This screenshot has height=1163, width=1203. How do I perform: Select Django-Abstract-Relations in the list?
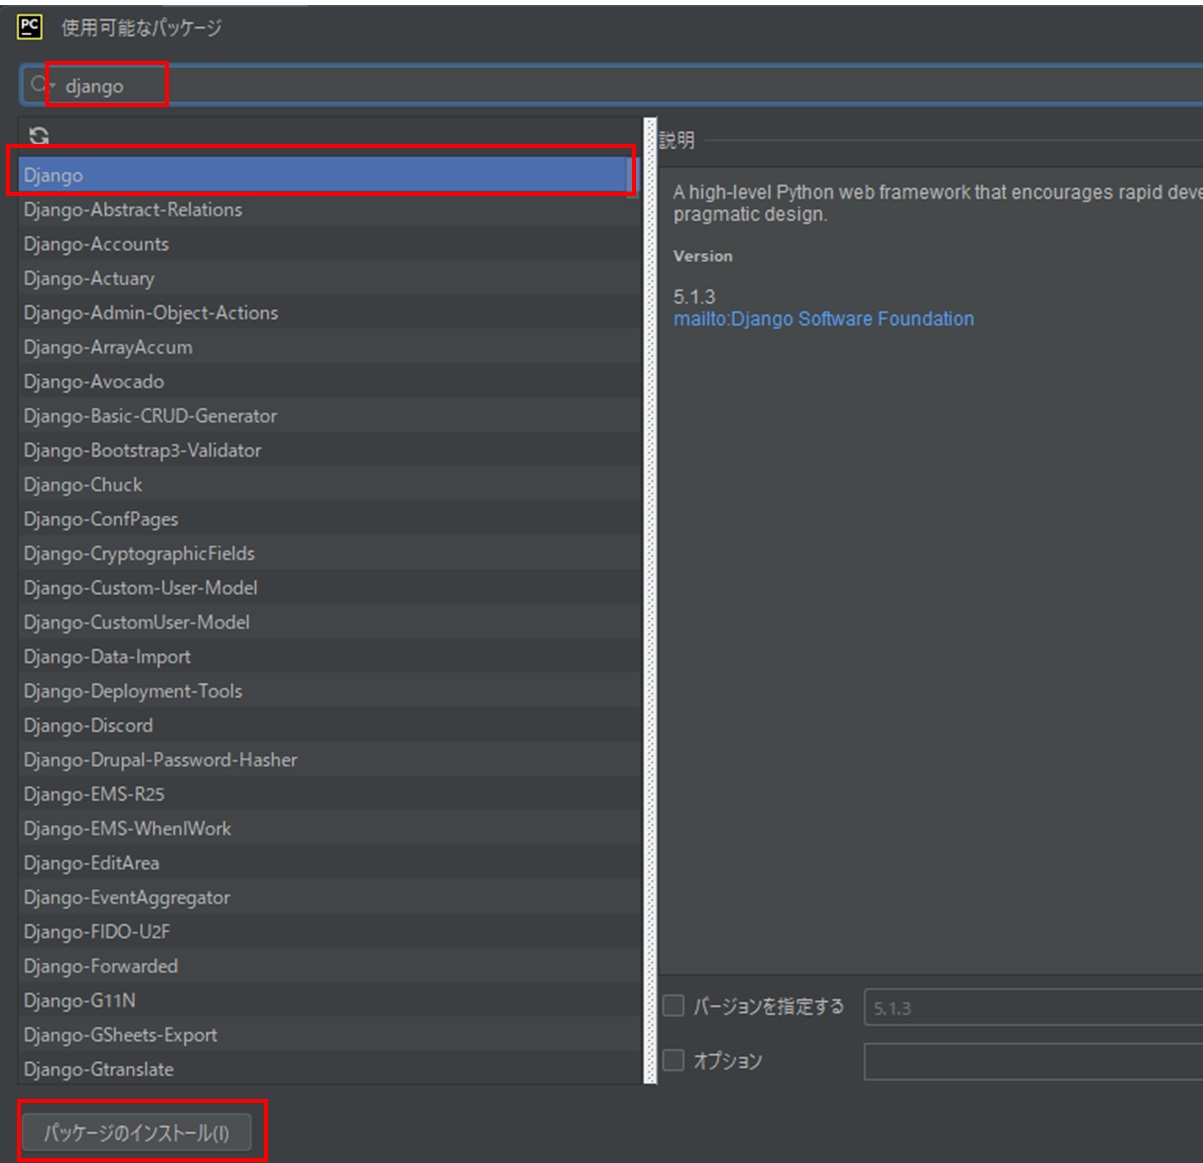329,209
